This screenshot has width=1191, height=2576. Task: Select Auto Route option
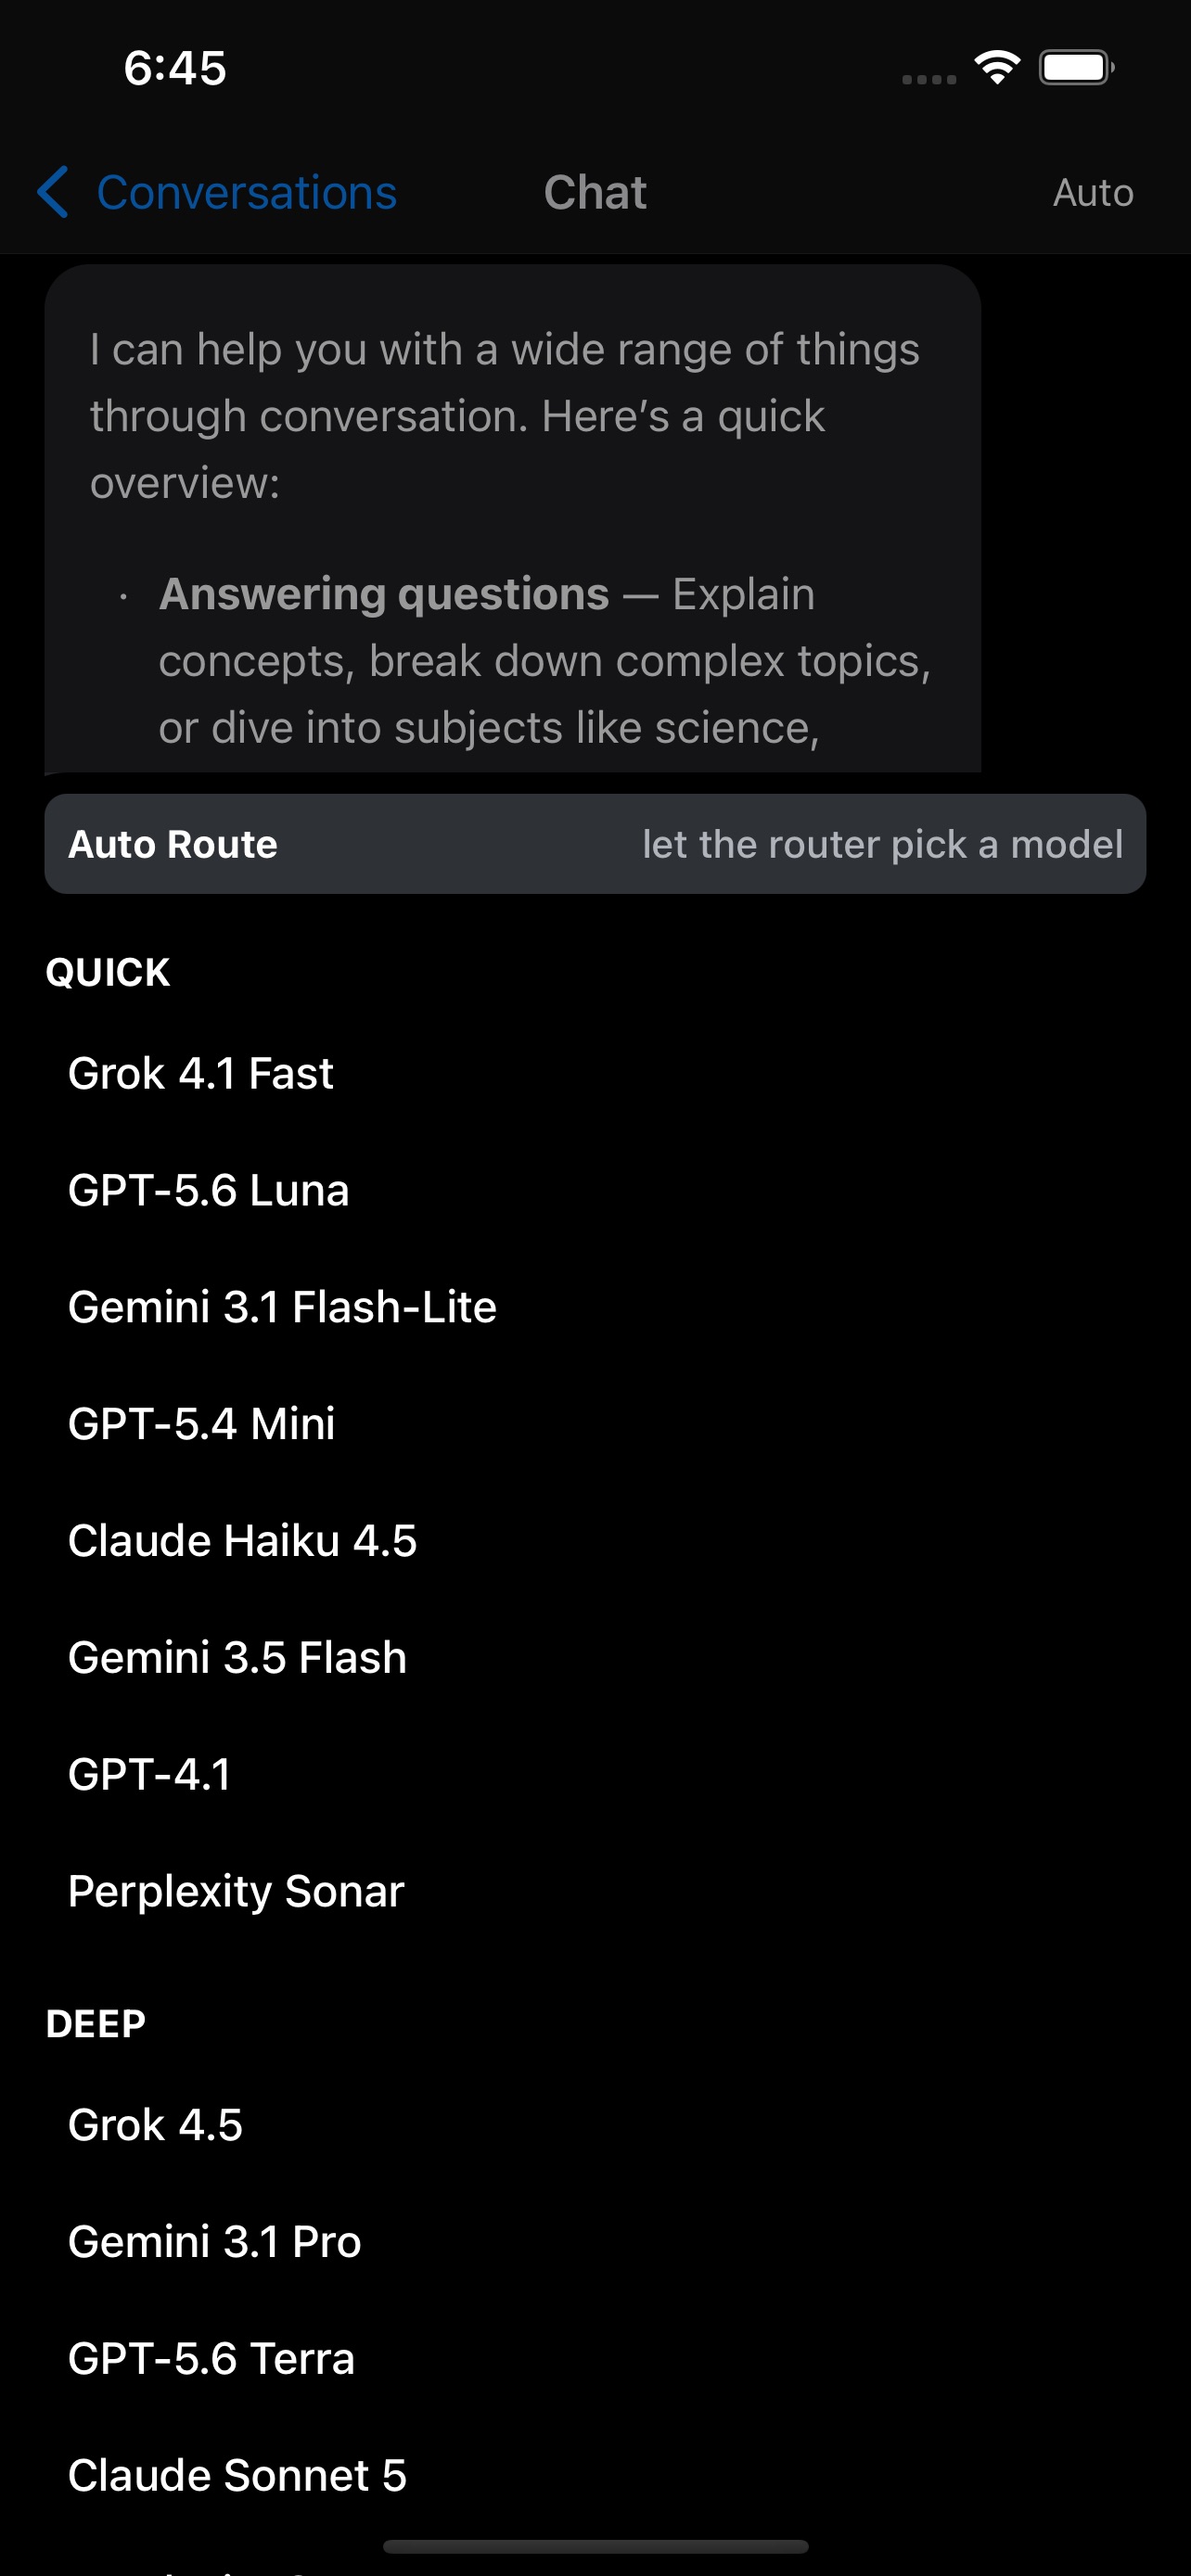click(x=595, y=844)
